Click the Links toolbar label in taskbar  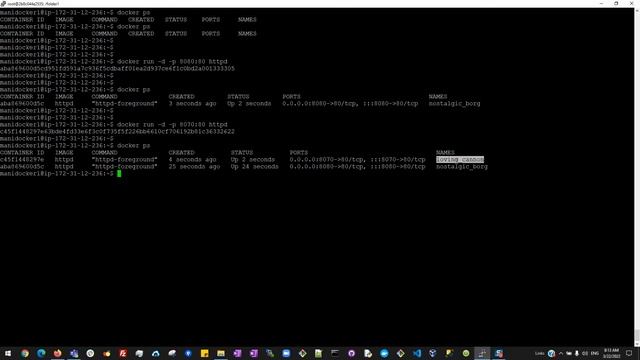540,353
